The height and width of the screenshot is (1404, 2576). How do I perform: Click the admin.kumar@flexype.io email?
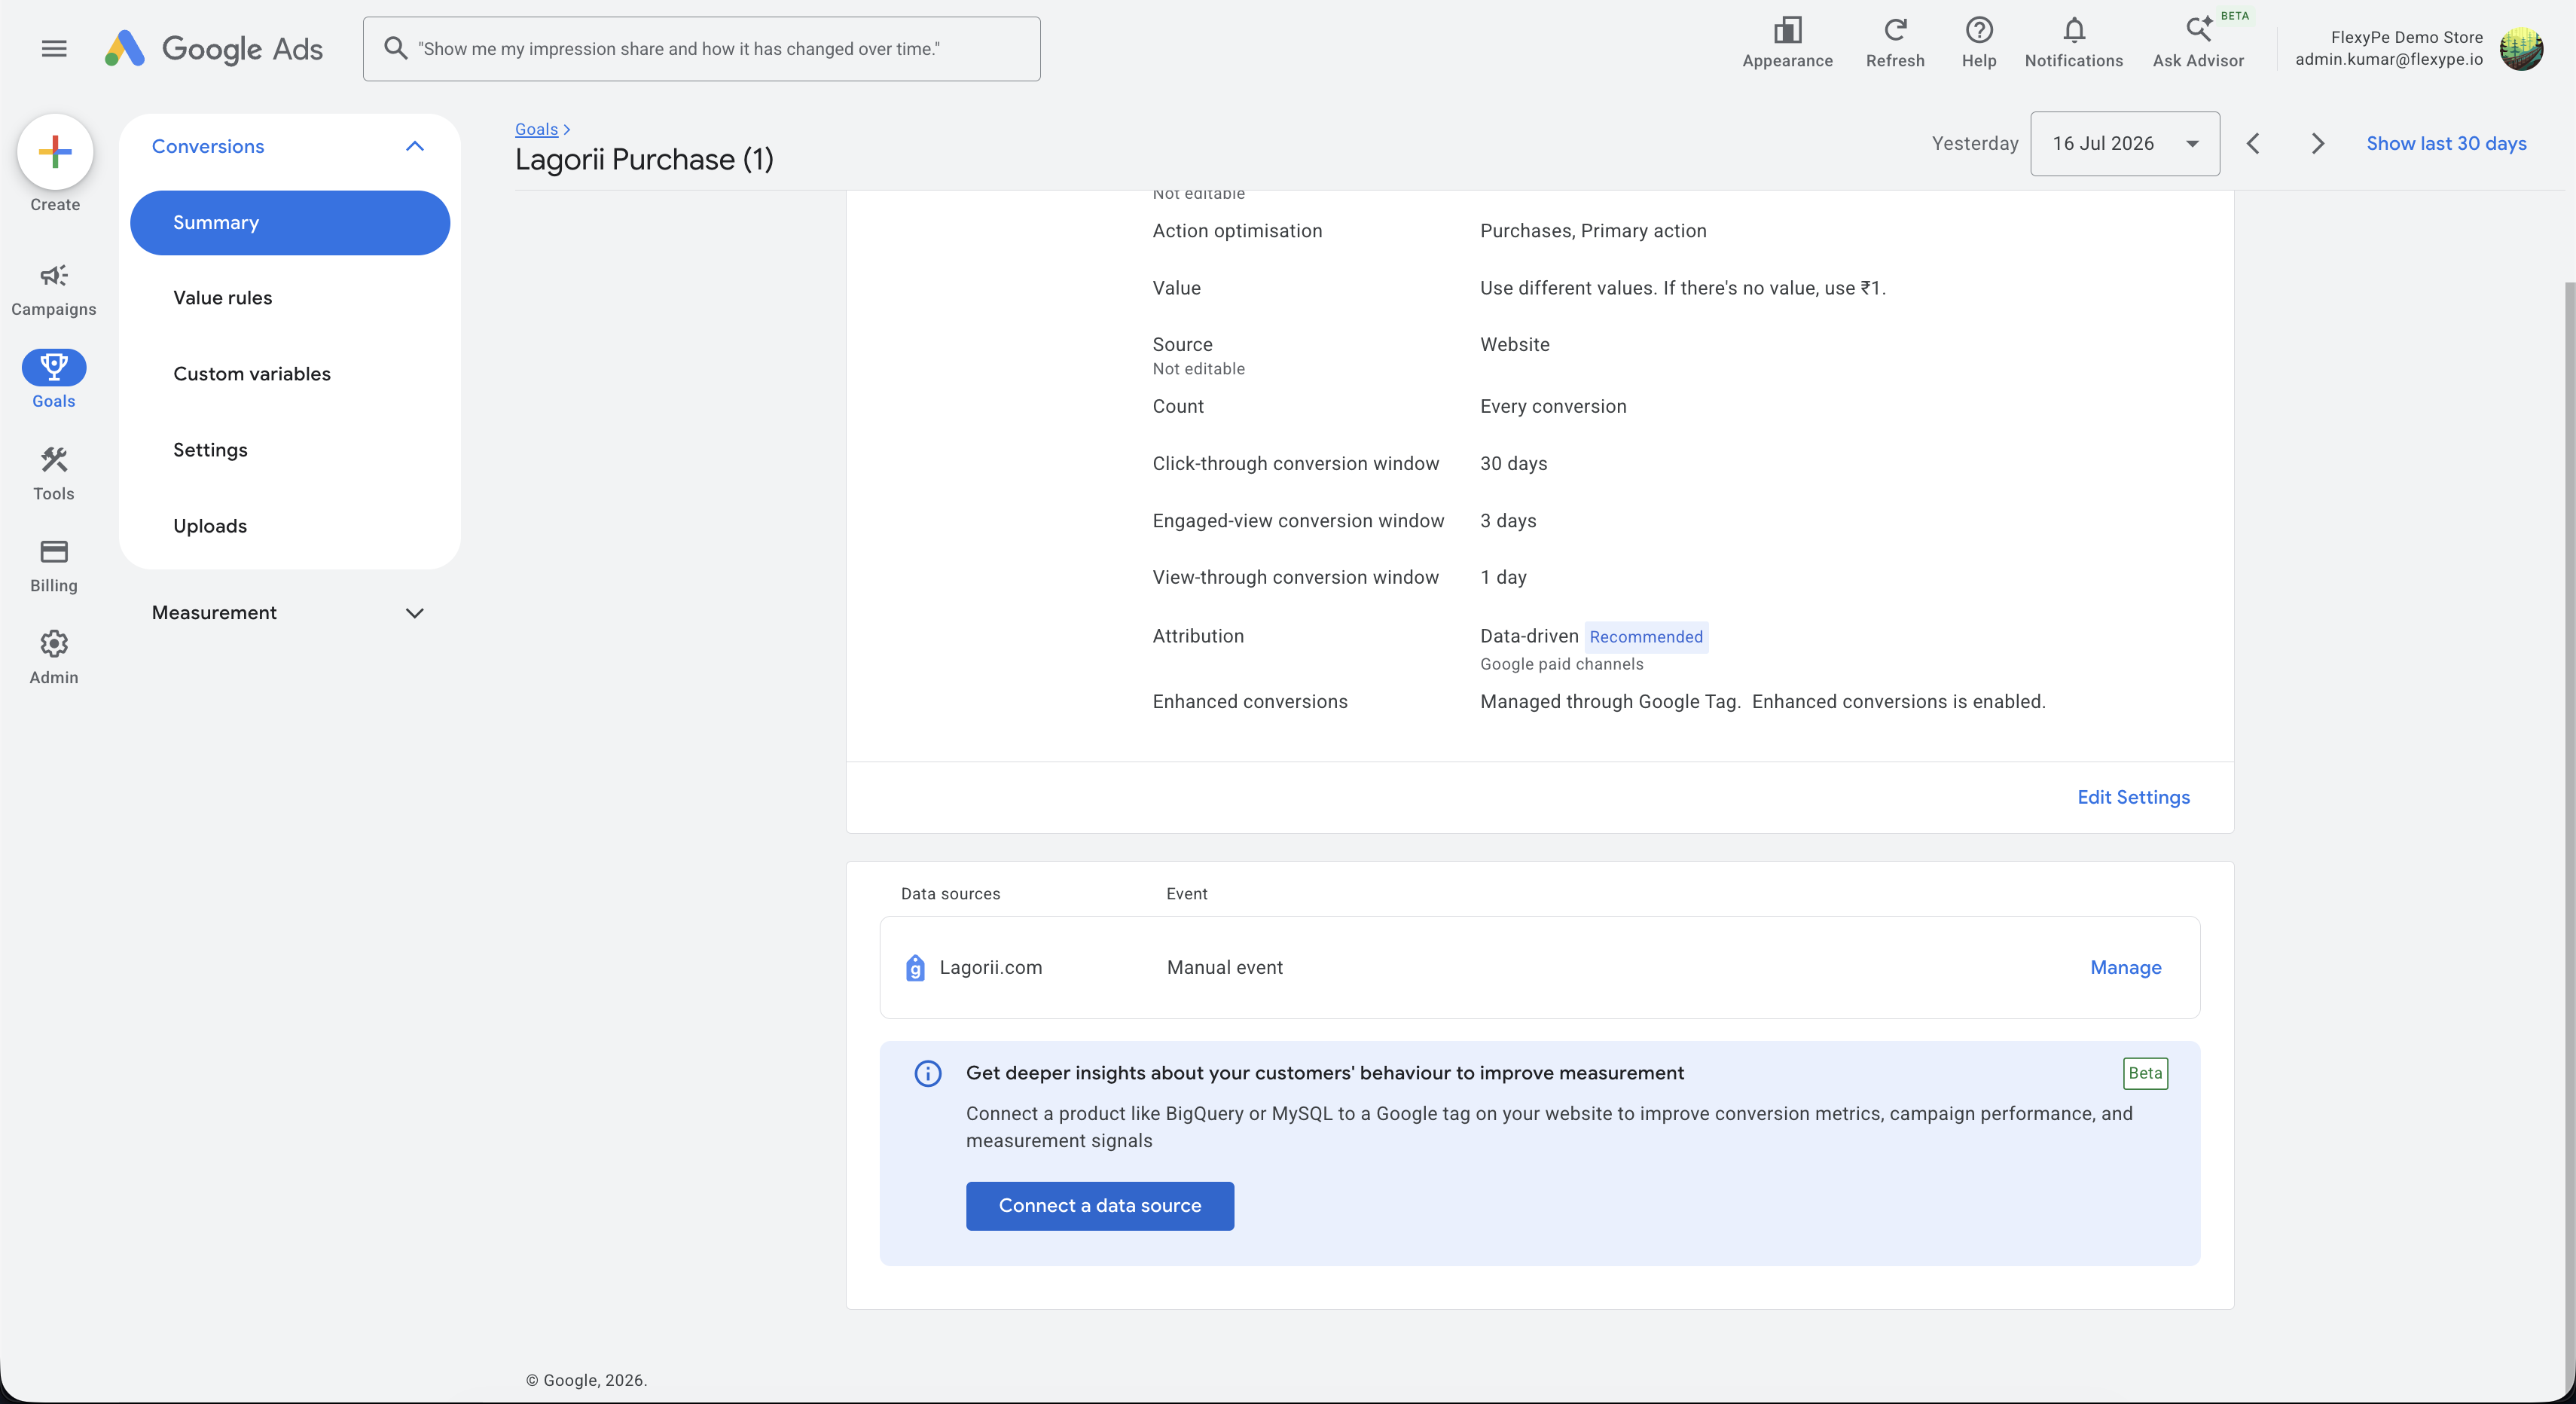coord(2388,59)
